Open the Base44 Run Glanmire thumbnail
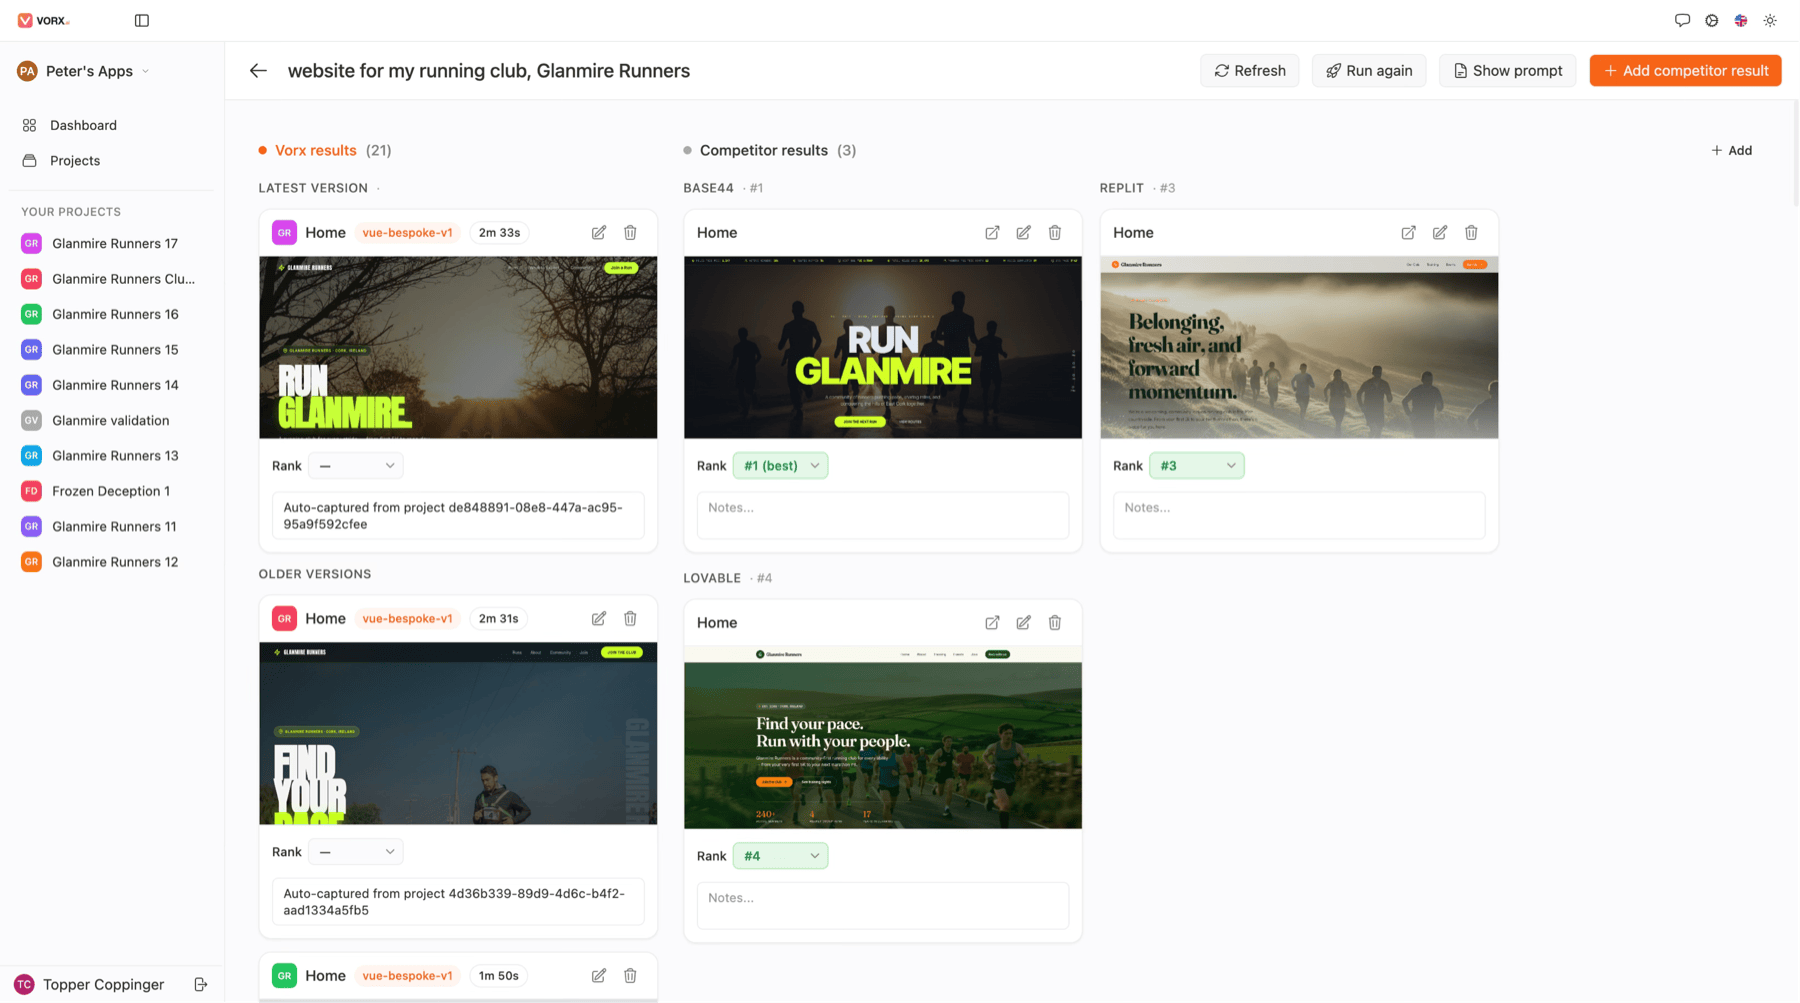This screenshot has width=1800, height=1003. point(882,348)
